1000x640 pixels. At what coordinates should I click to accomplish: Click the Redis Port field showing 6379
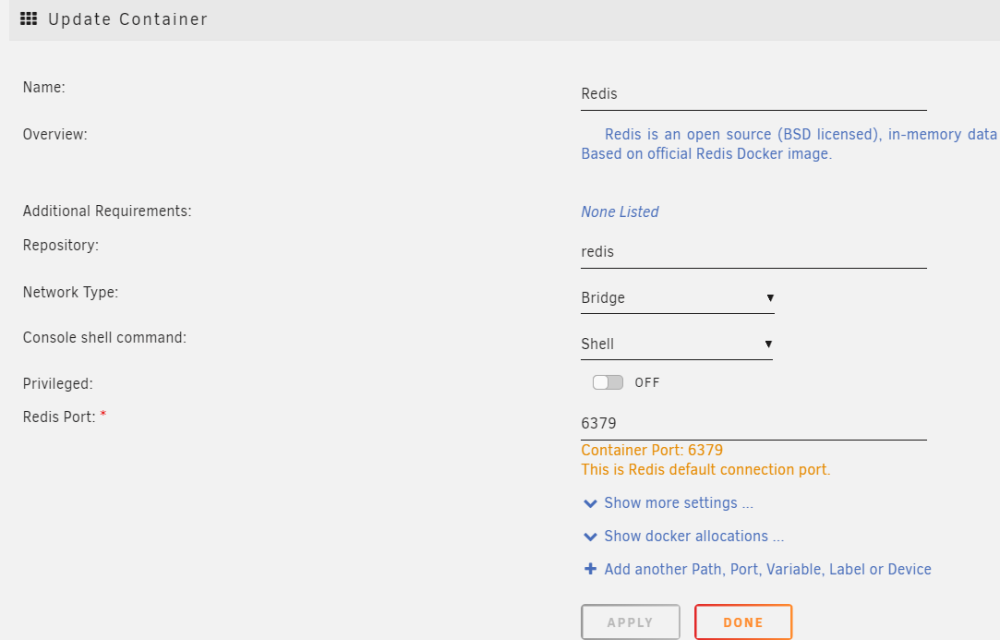click(x=753, y=424)
